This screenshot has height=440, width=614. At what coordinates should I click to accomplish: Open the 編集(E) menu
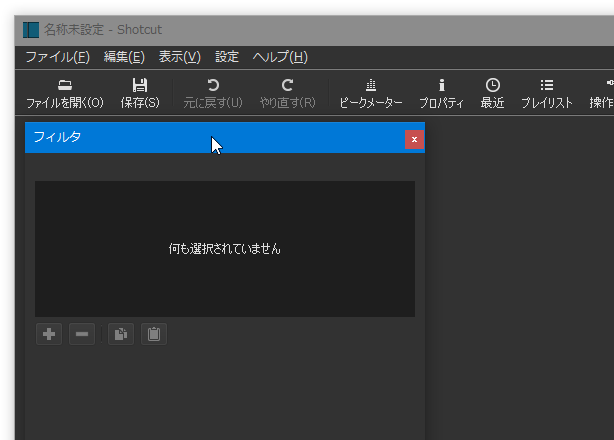(x=124, y=57)
